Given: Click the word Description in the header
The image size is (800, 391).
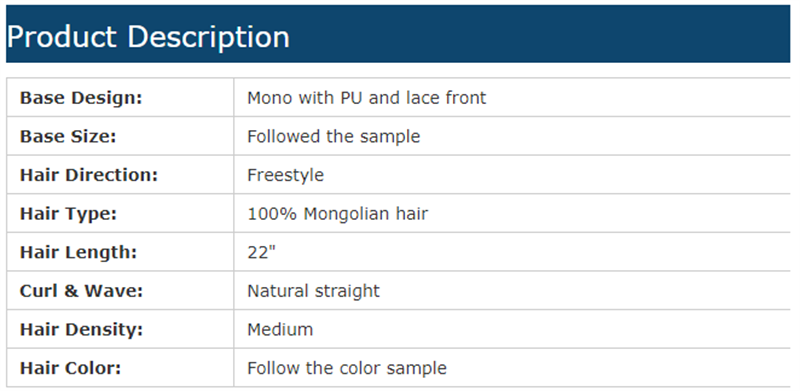Looking at the screenshot, I should [208, 37].
